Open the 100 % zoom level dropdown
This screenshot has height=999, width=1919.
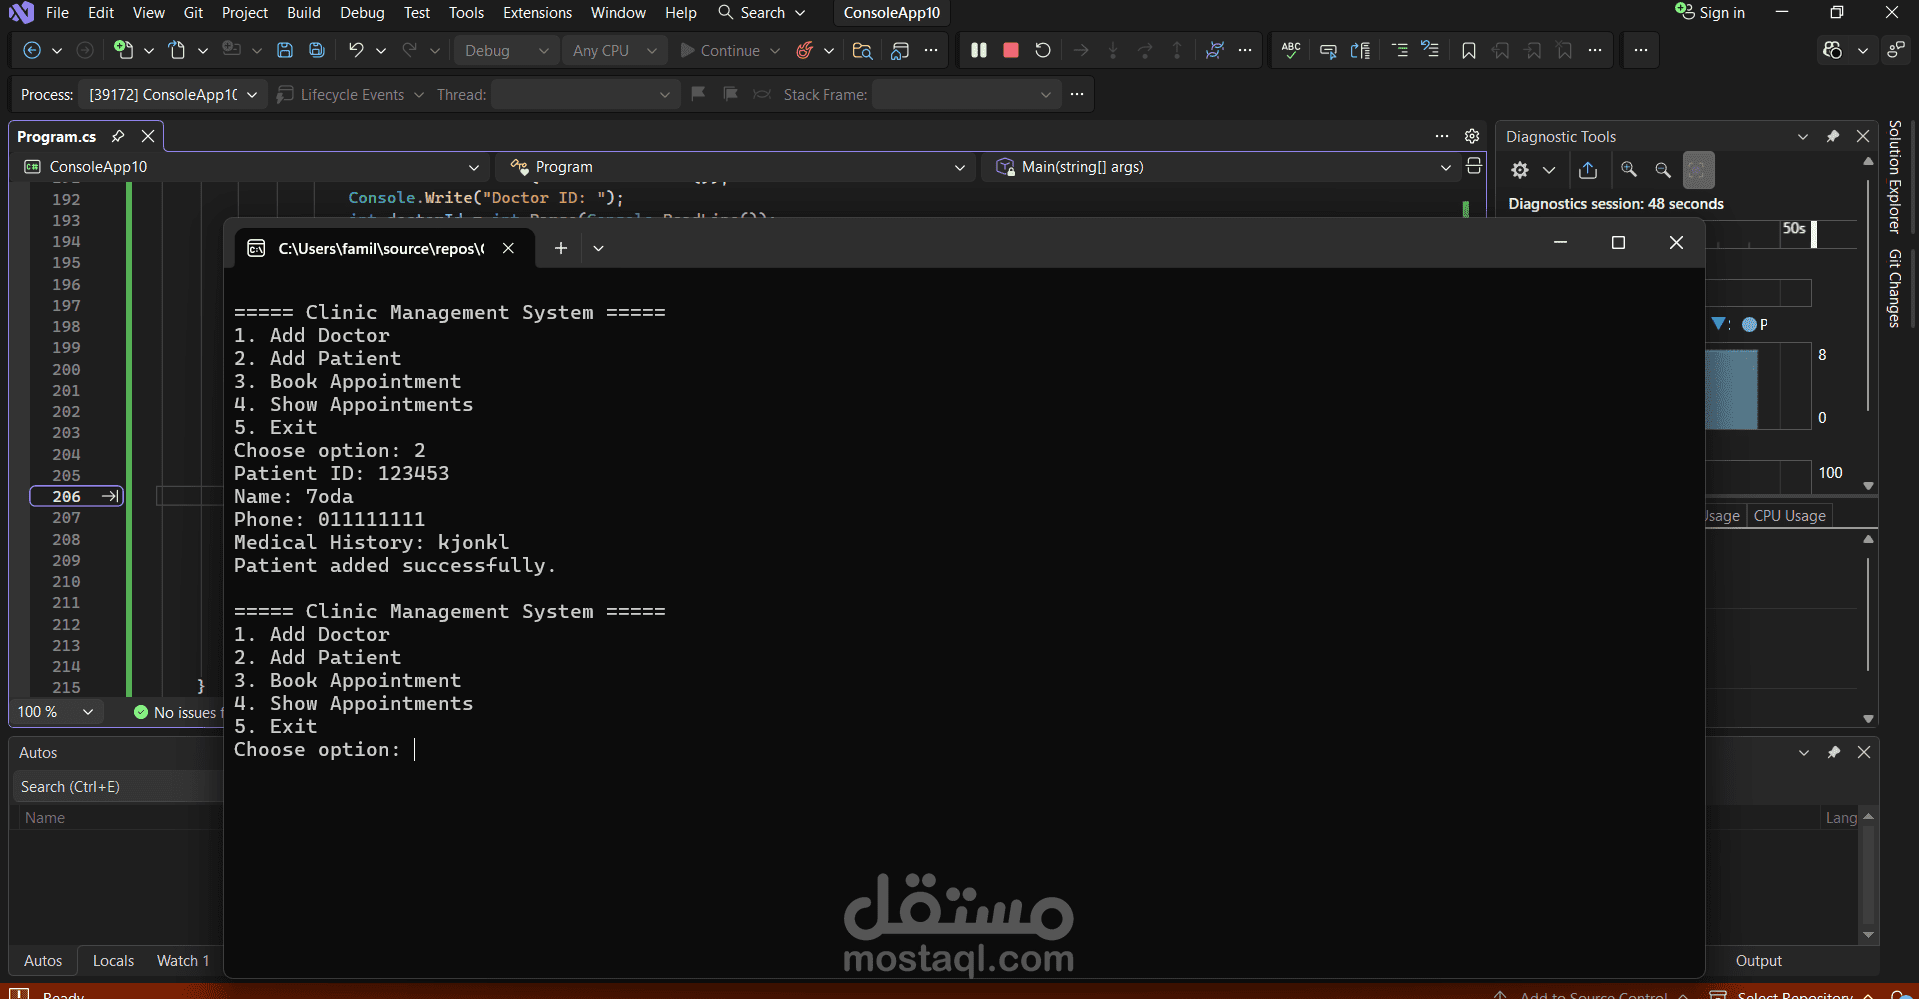(56, 712)
